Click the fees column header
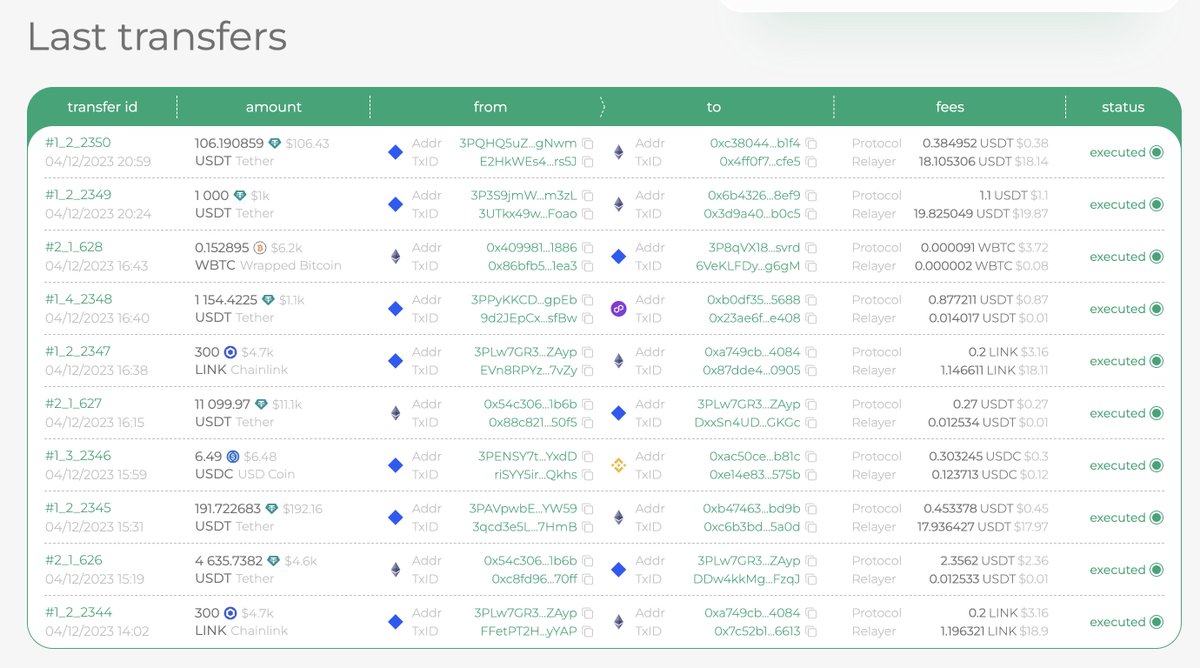 click(950, 107)
